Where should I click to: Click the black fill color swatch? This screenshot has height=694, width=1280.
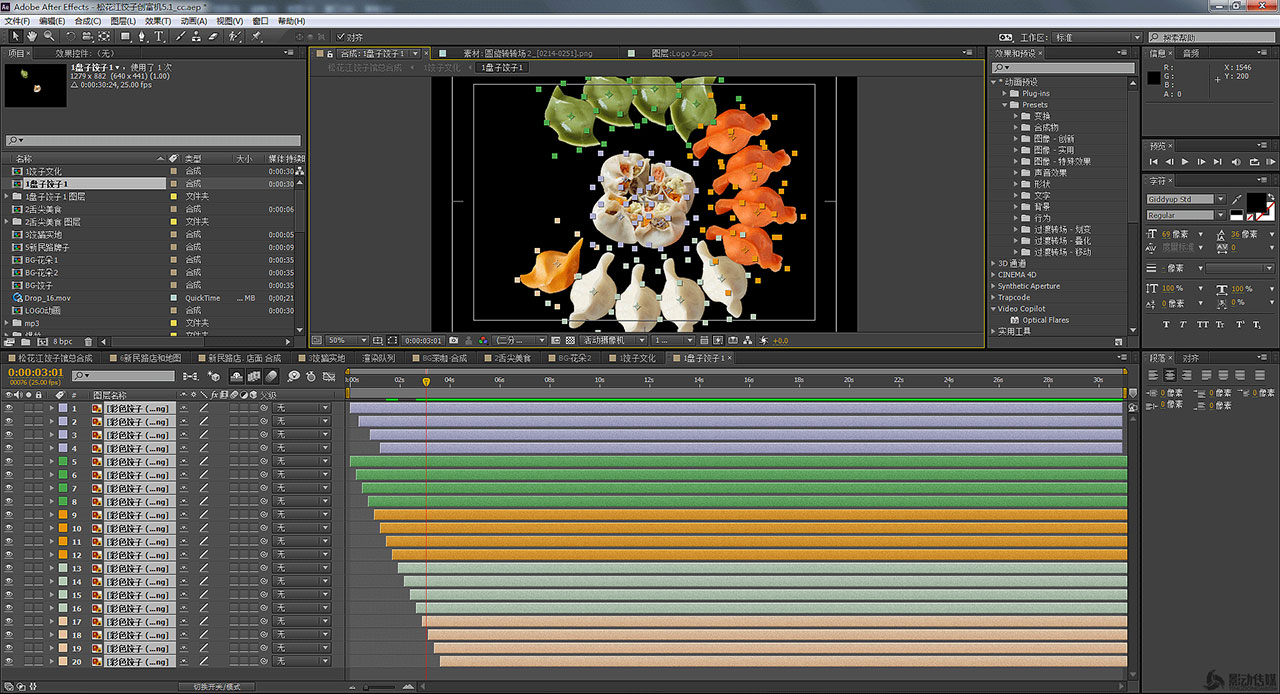(1255, 202)
